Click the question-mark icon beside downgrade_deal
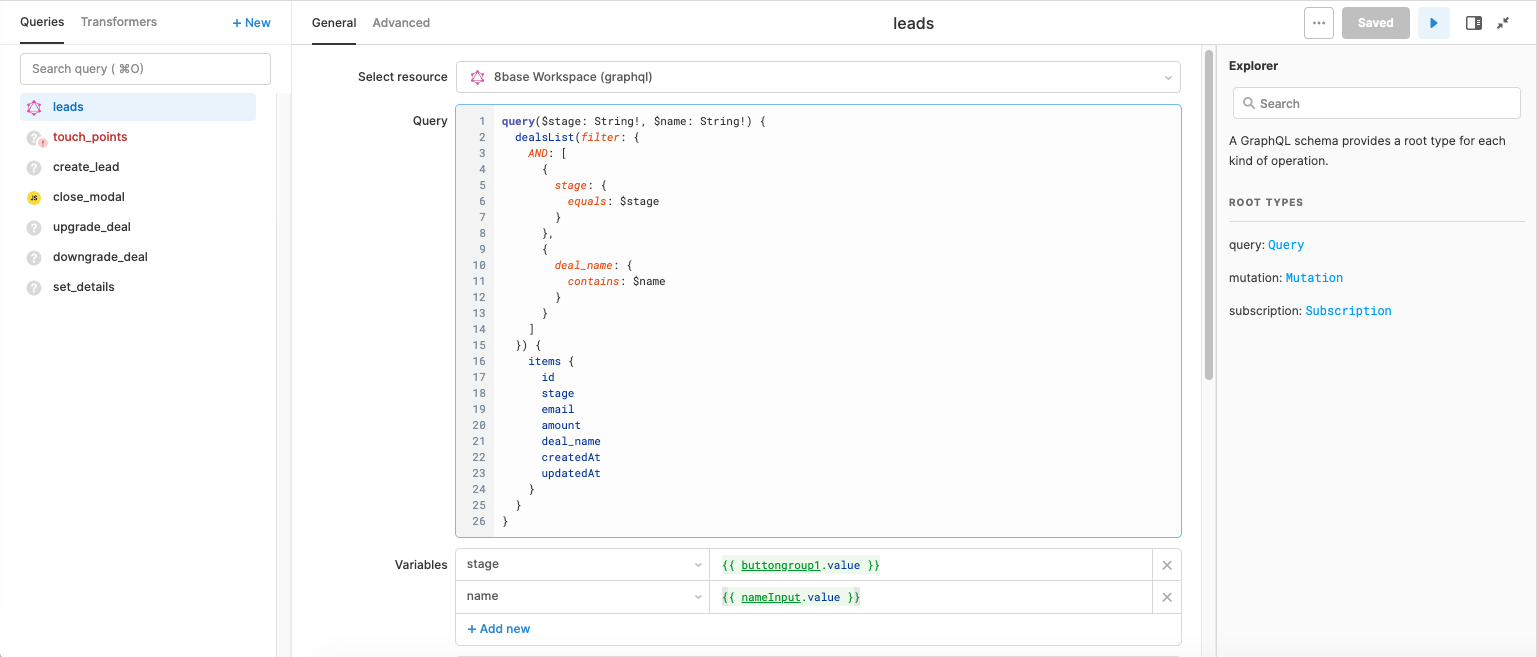The height and width of the screenshot is (657, 1537). pyautogui.click(x=34, y=257)
